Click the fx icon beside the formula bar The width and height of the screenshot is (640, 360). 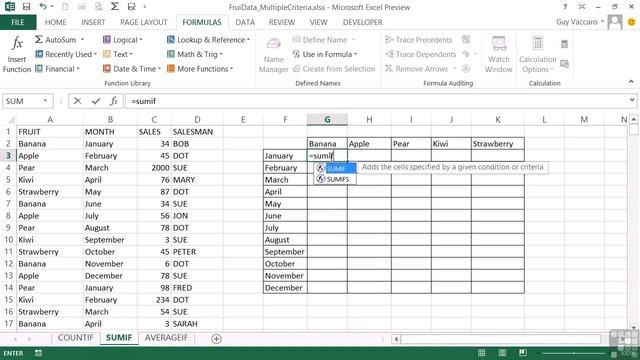[113, 101]
